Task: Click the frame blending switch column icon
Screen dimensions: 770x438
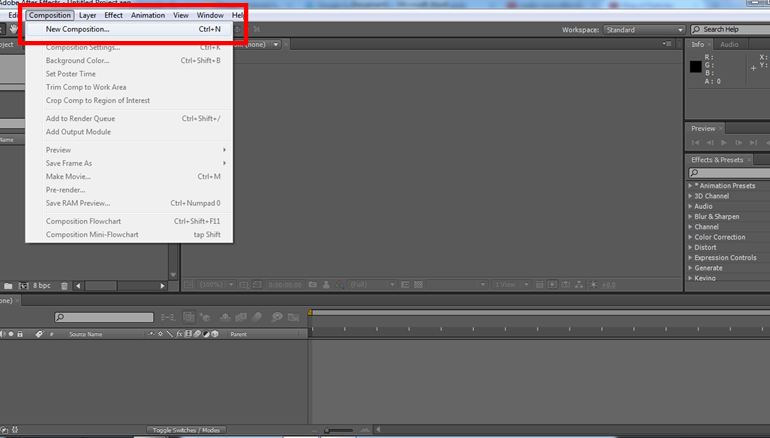Action: (188, 334)
